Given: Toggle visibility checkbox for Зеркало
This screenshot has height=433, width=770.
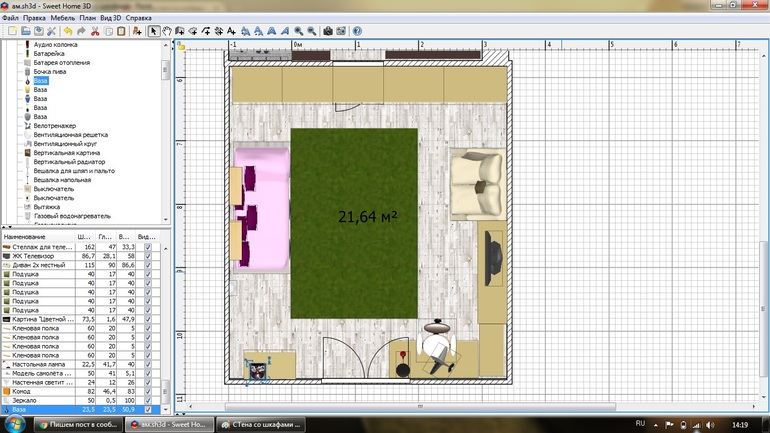Looking at the screenshot, I should [x=148, y=400].
